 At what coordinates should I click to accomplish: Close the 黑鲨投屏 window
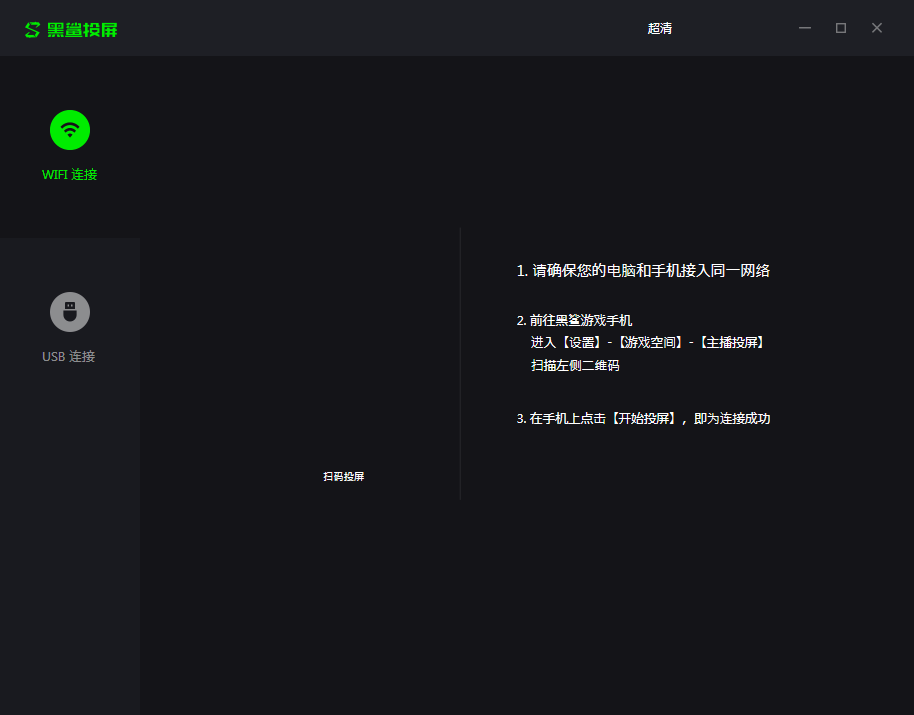pos(876,28)
